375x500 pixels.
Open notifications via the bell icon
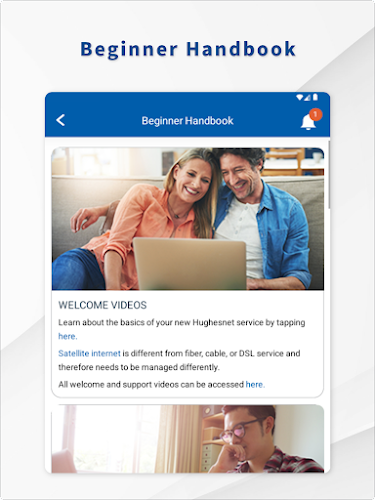tap(308, 122)
